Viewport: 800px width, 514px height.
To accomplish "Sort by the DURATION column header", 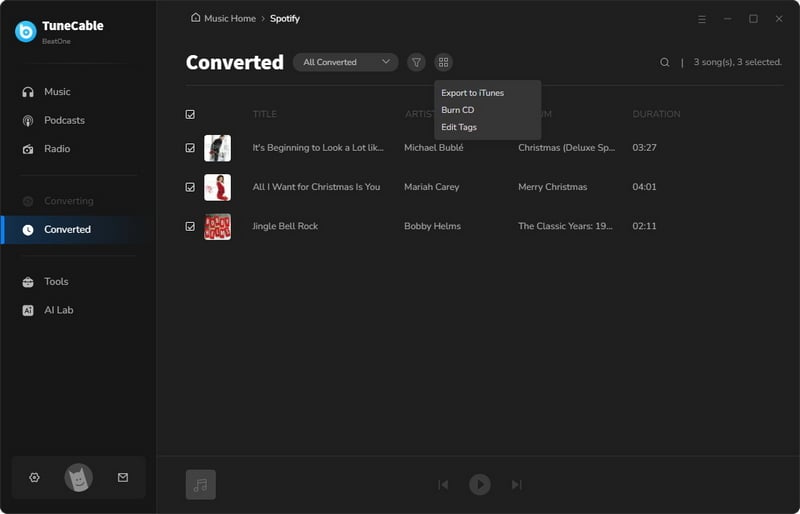I will [656, 114].
